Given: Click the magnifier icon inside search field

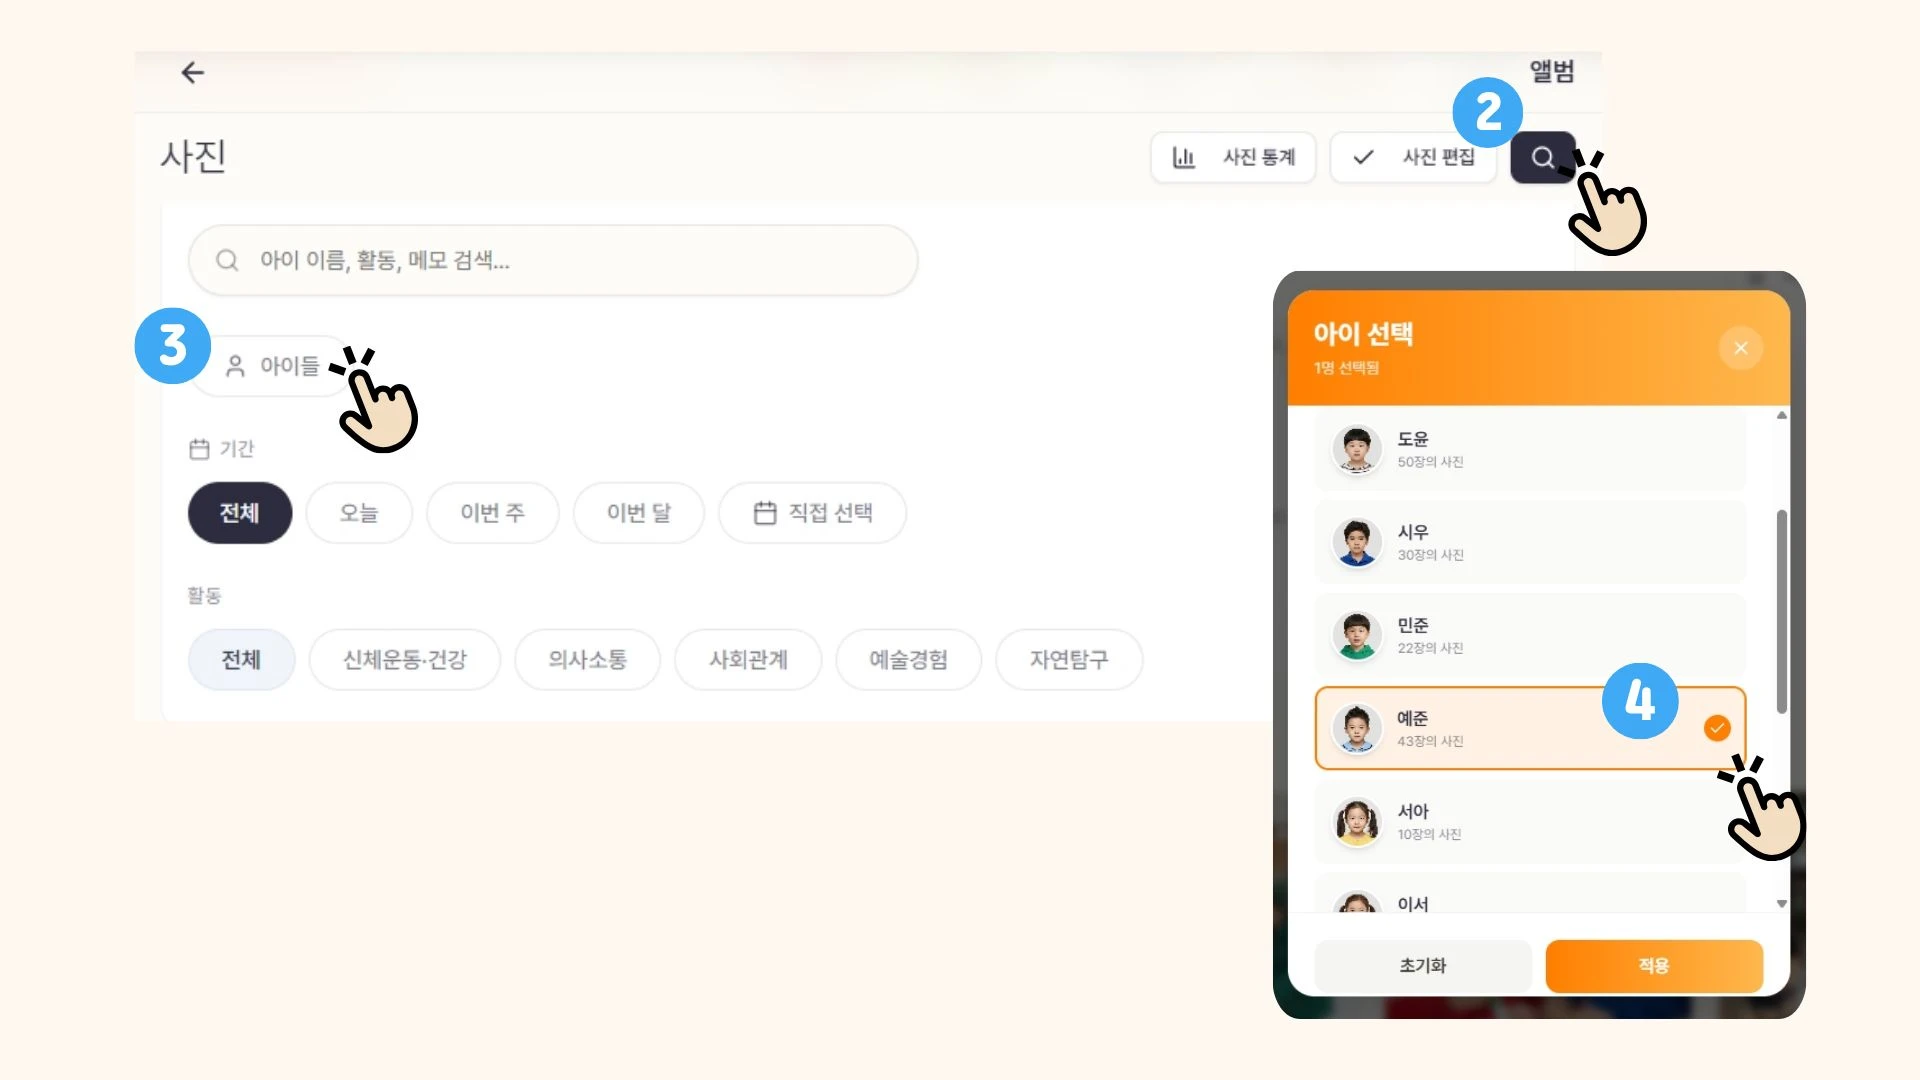Looking at the screenshot, I should (227, 260).
